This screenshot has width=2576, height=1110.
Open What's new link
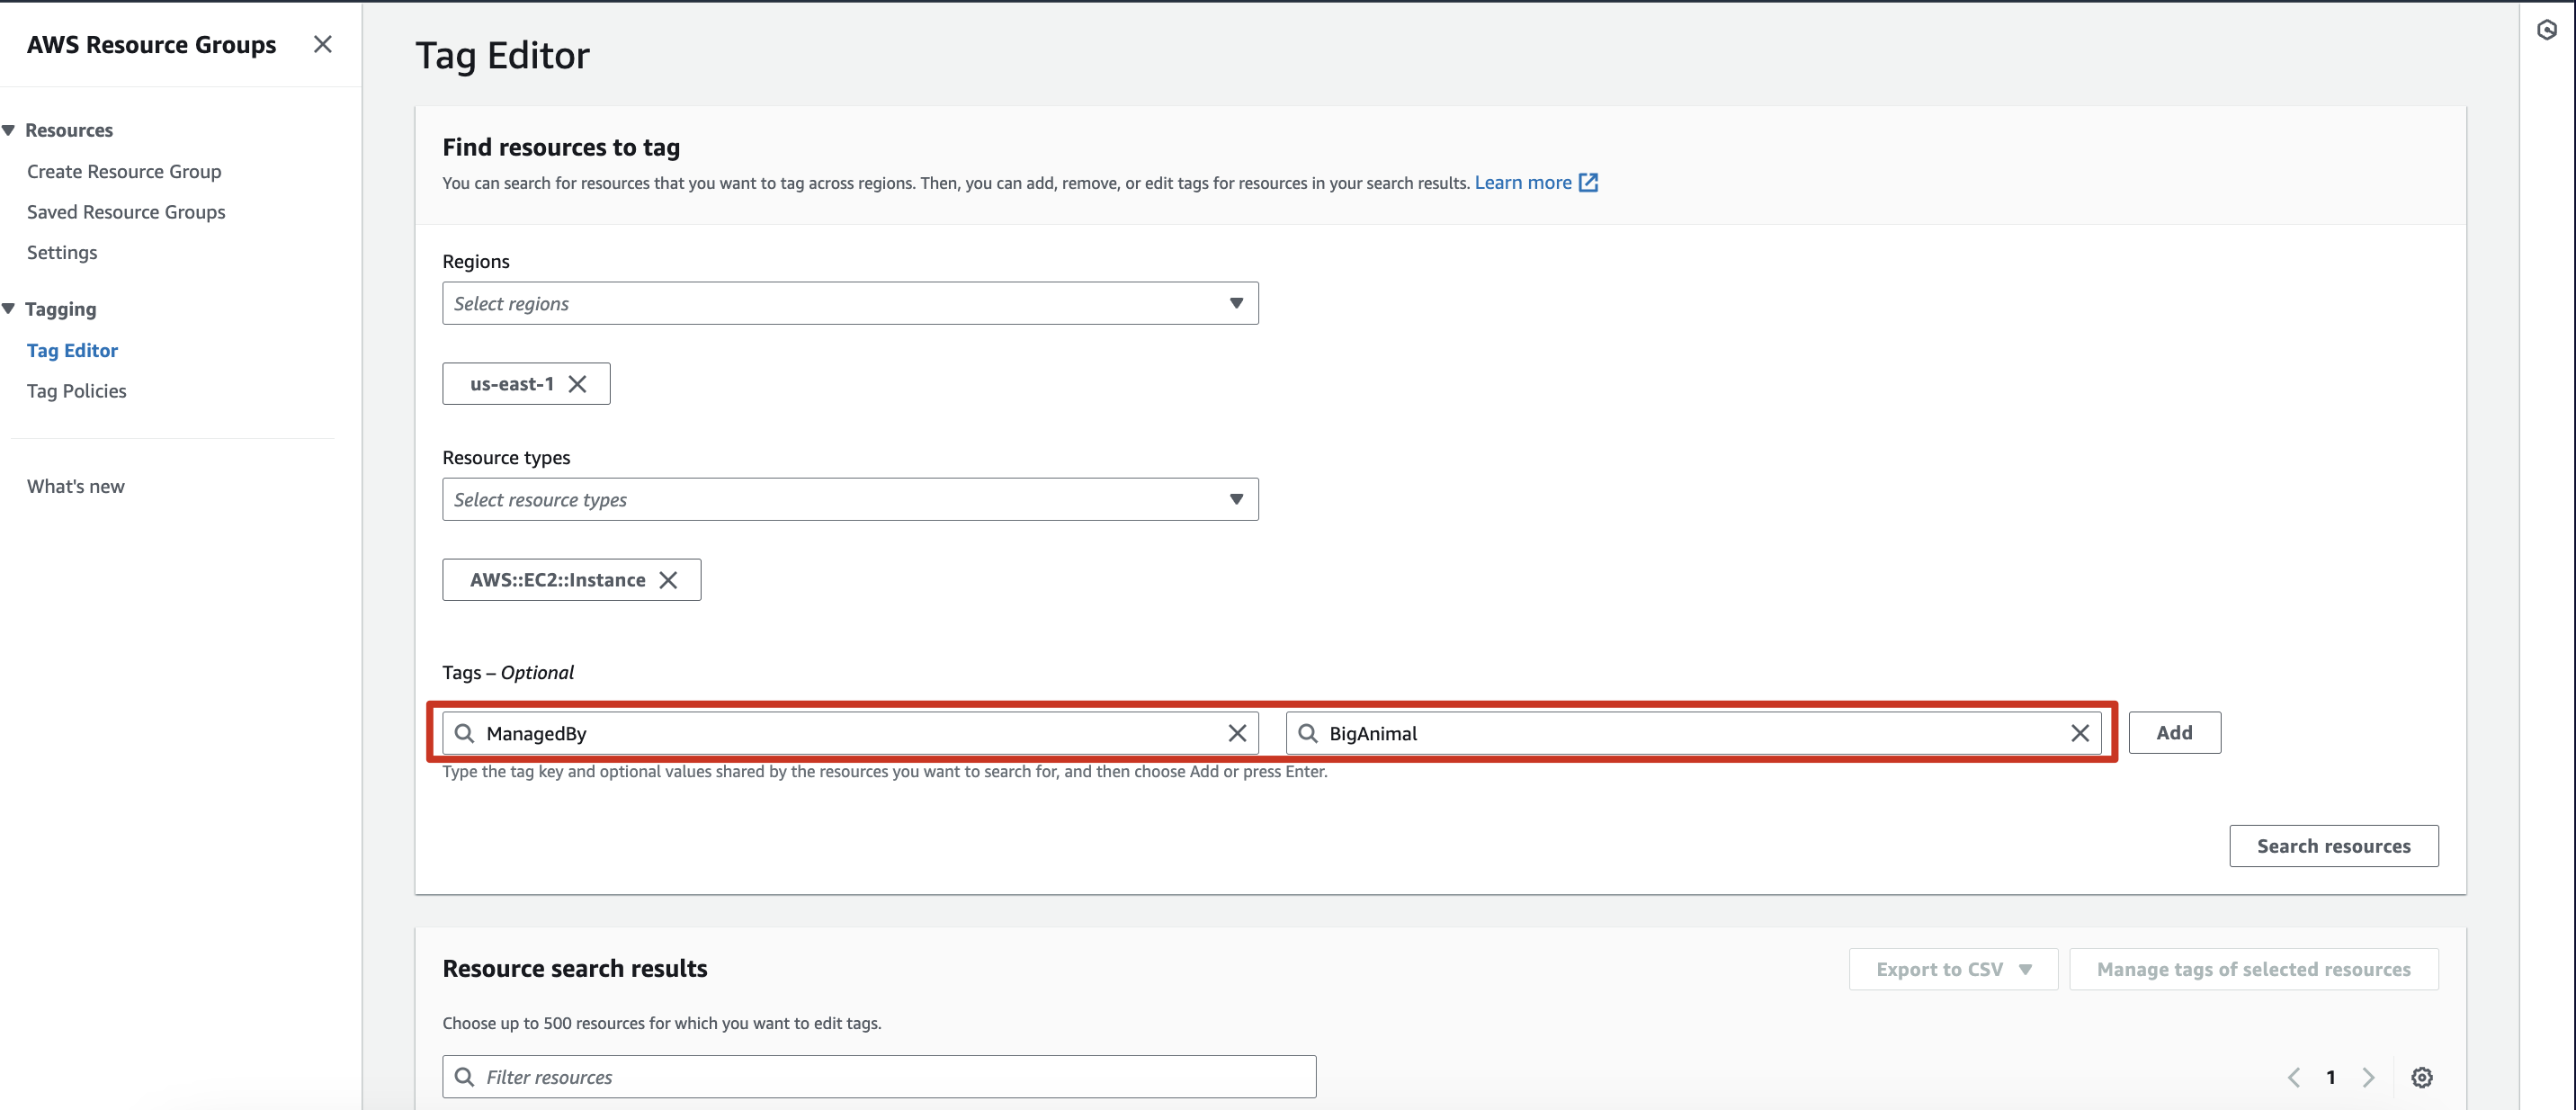76,486
